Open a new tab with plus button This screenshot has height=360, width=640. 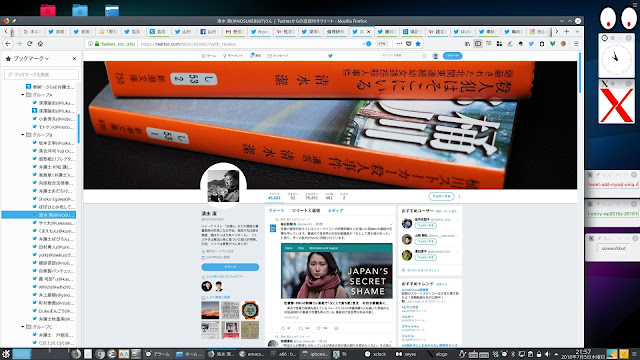pyautogui.click(x=567, y=31)
